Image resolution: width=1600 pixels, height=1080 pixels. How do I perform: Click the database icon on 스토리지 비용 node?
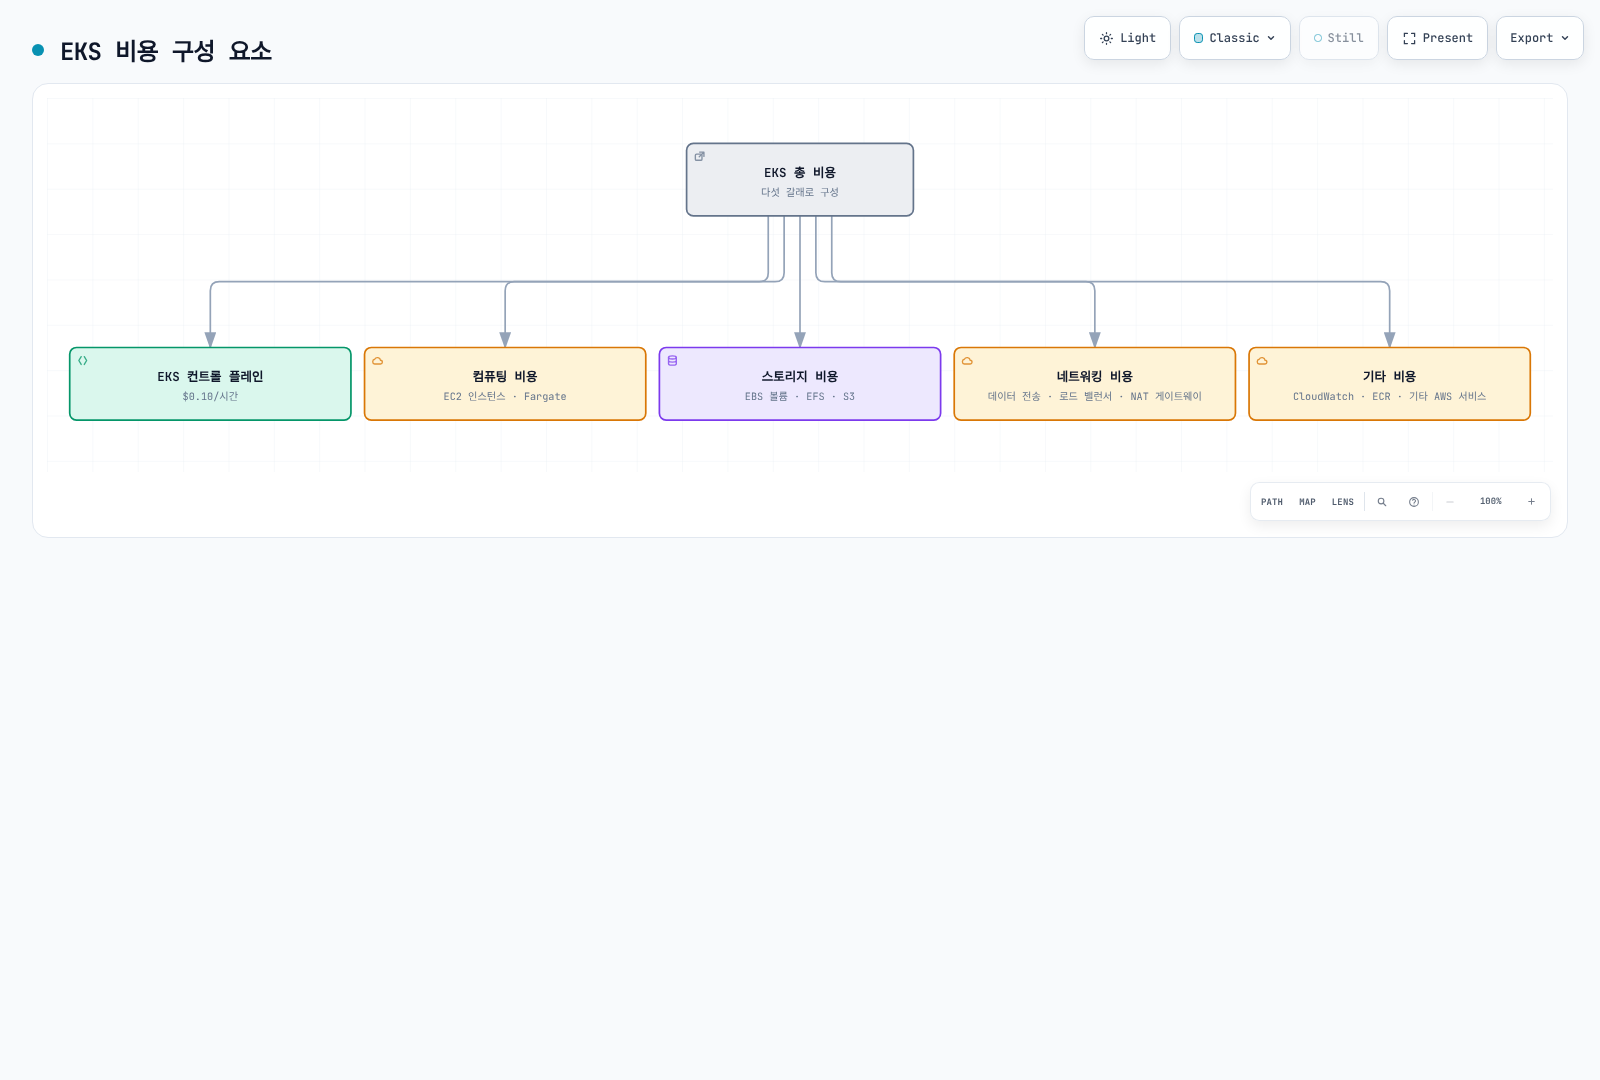(x=673, y=361)
